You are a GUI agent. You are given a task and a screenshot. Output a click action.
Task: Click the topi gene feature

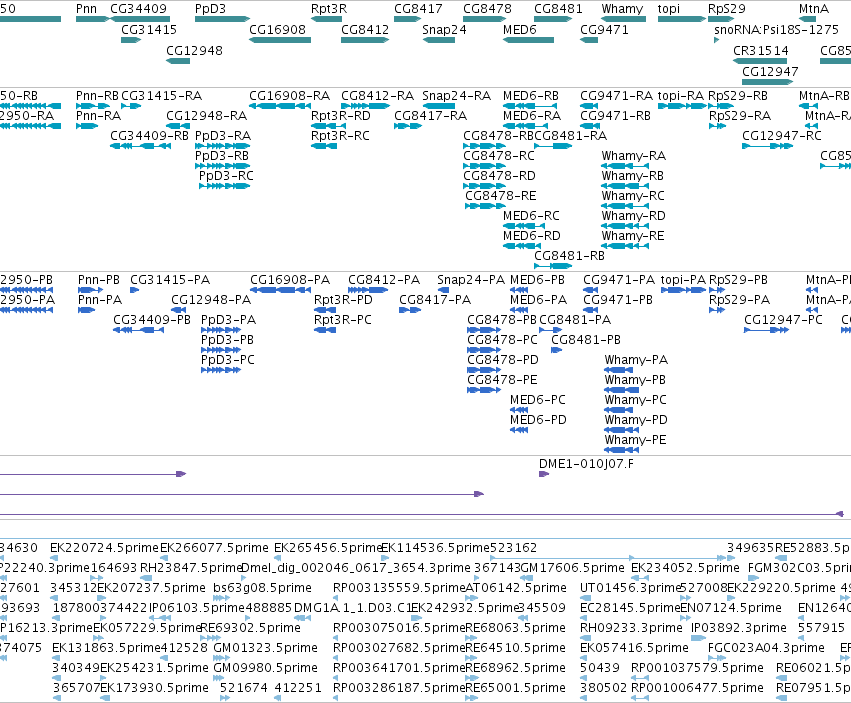[x=682, y=19]
